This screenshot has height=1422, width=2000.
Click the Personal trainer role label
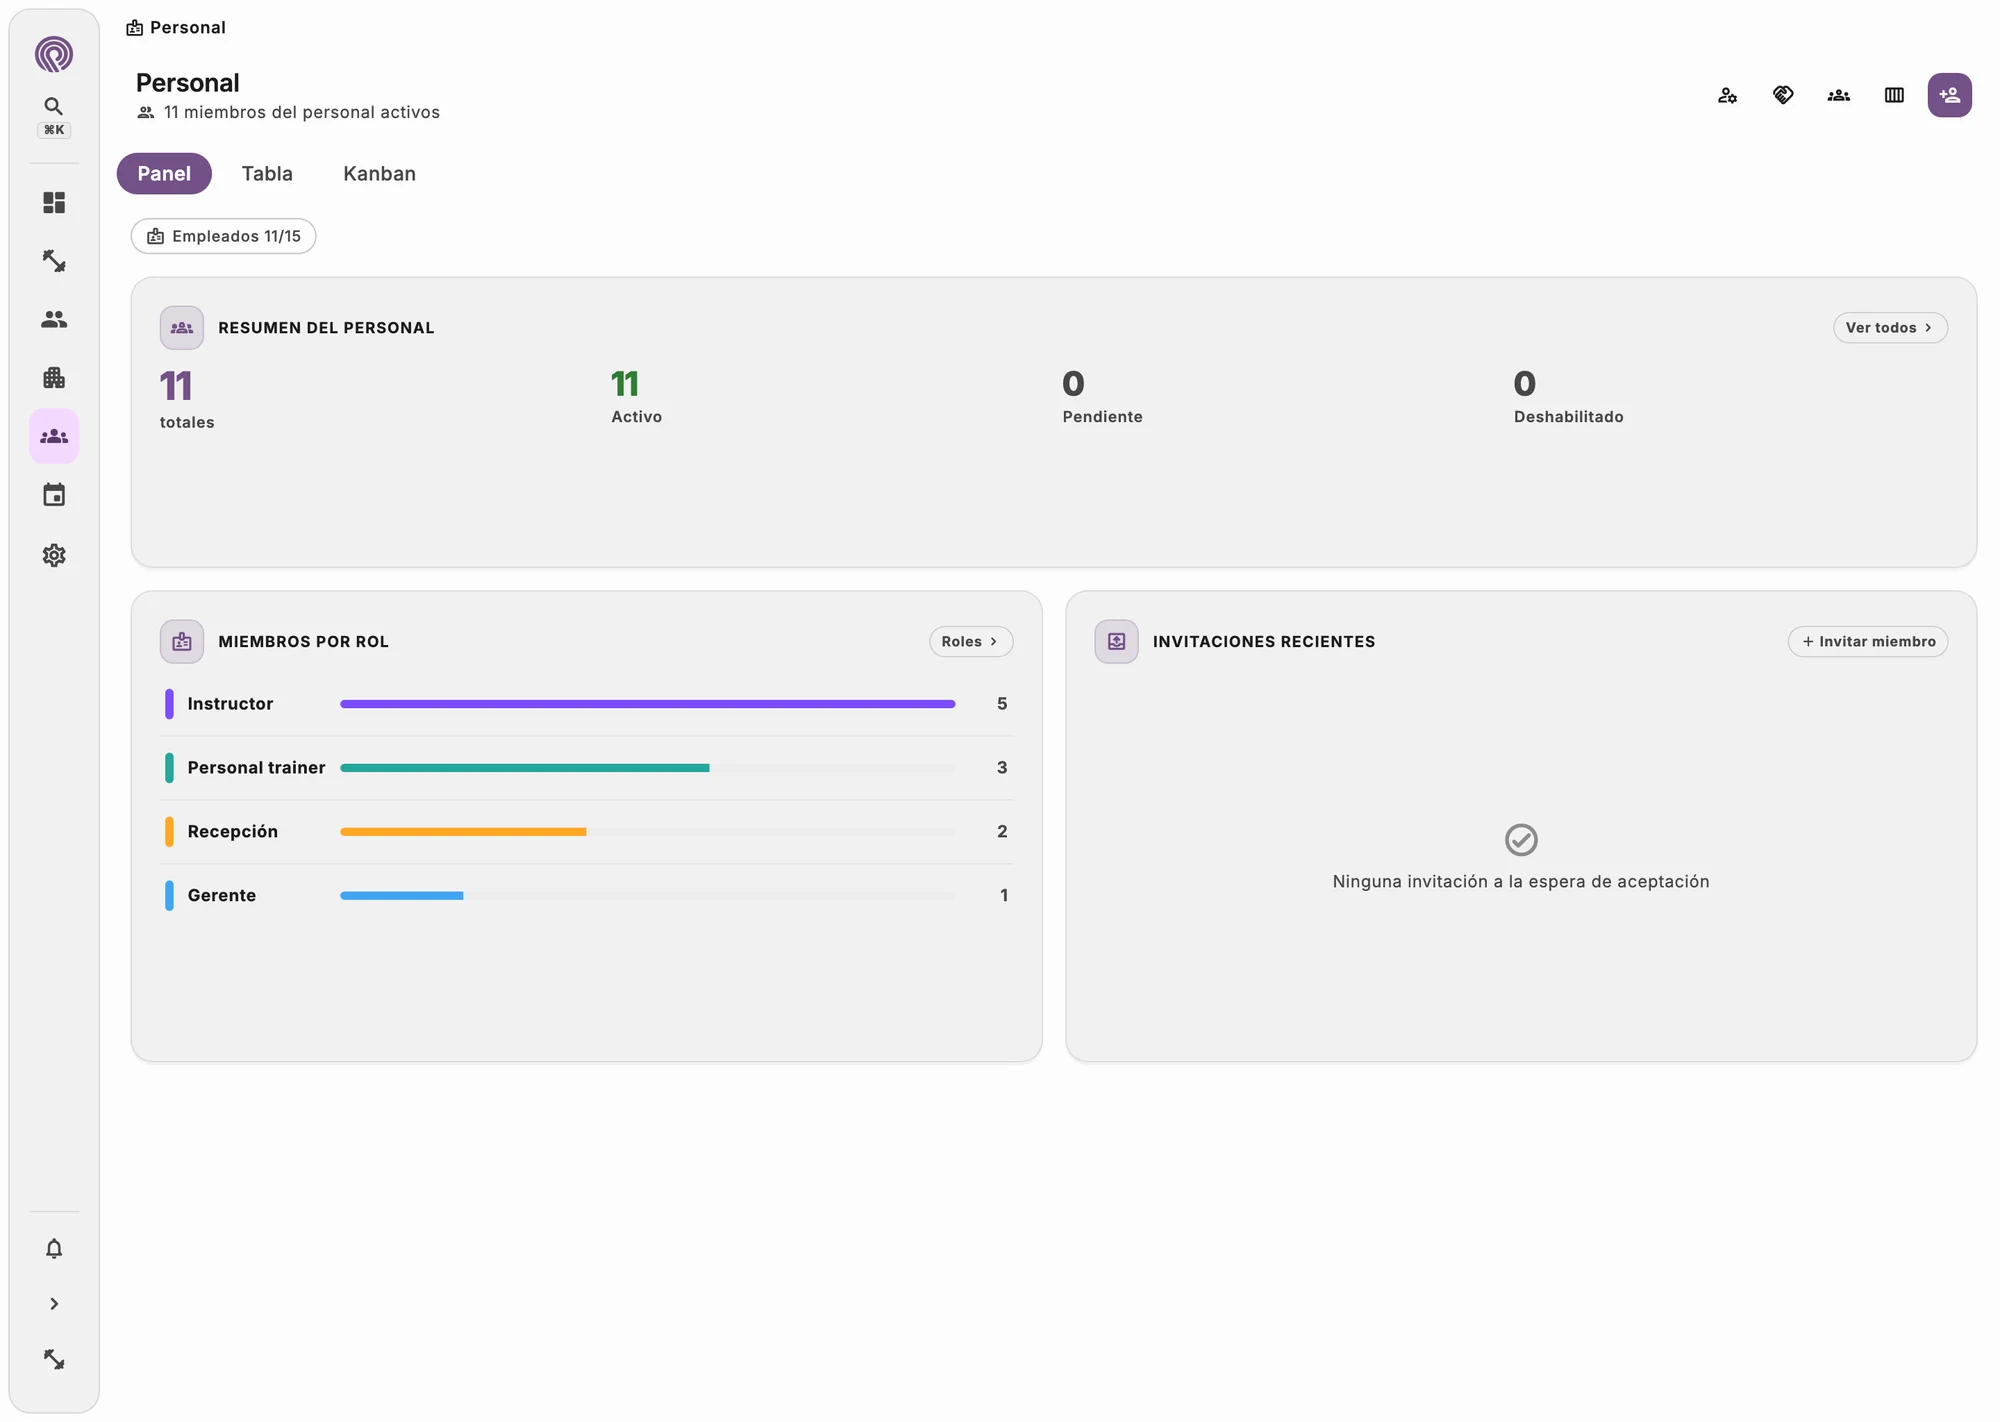[x=256, y=768]
